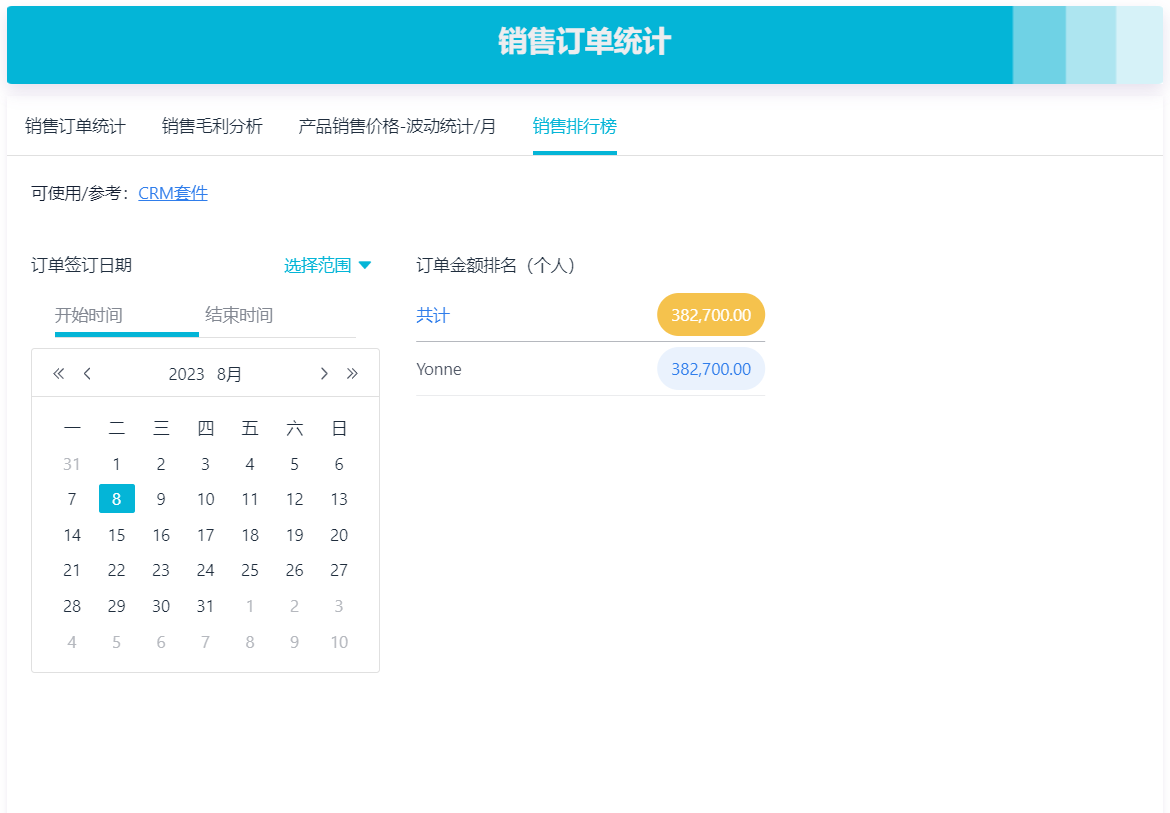Click the Yonne ranking row name
This screenshot has height=813, width=1170.
tap(439, 369)
